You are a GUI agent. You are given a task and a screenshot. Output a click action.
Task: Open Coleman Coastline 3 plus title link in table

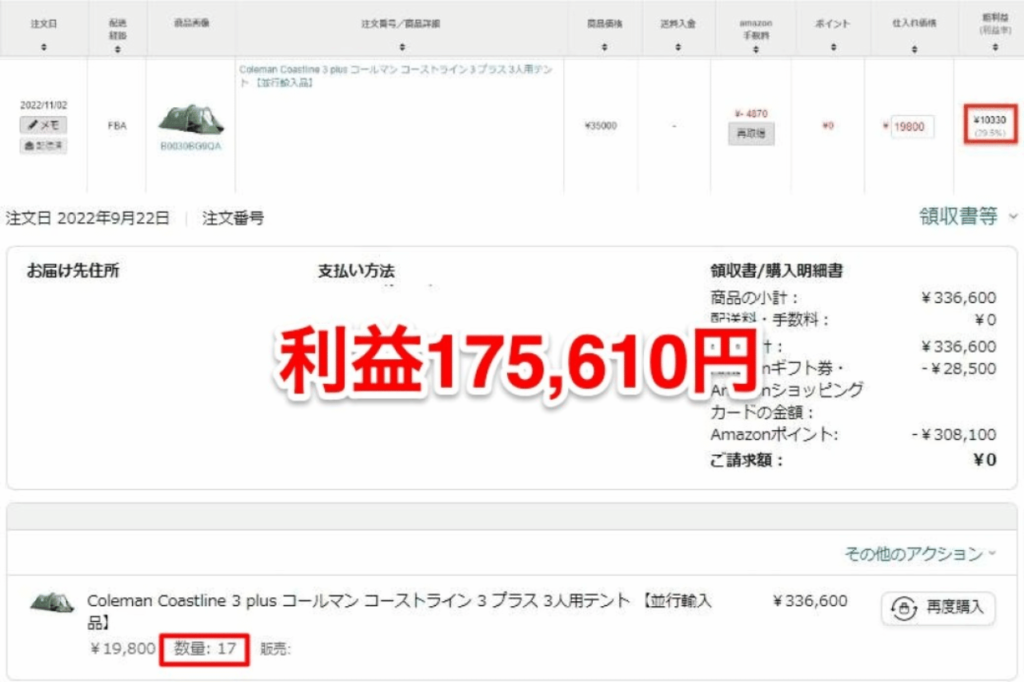point(396,76)
